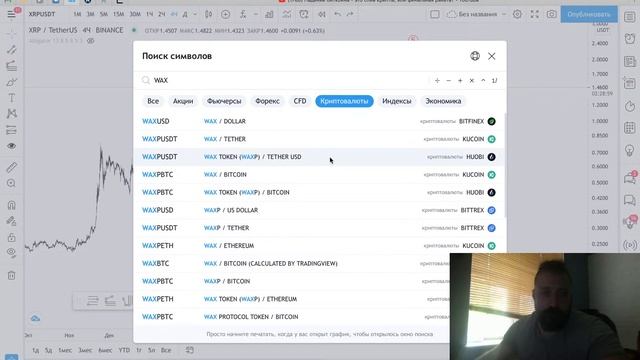Select the brush drawing tool
This screenshot has width=640, height=360.
point(11,82)
